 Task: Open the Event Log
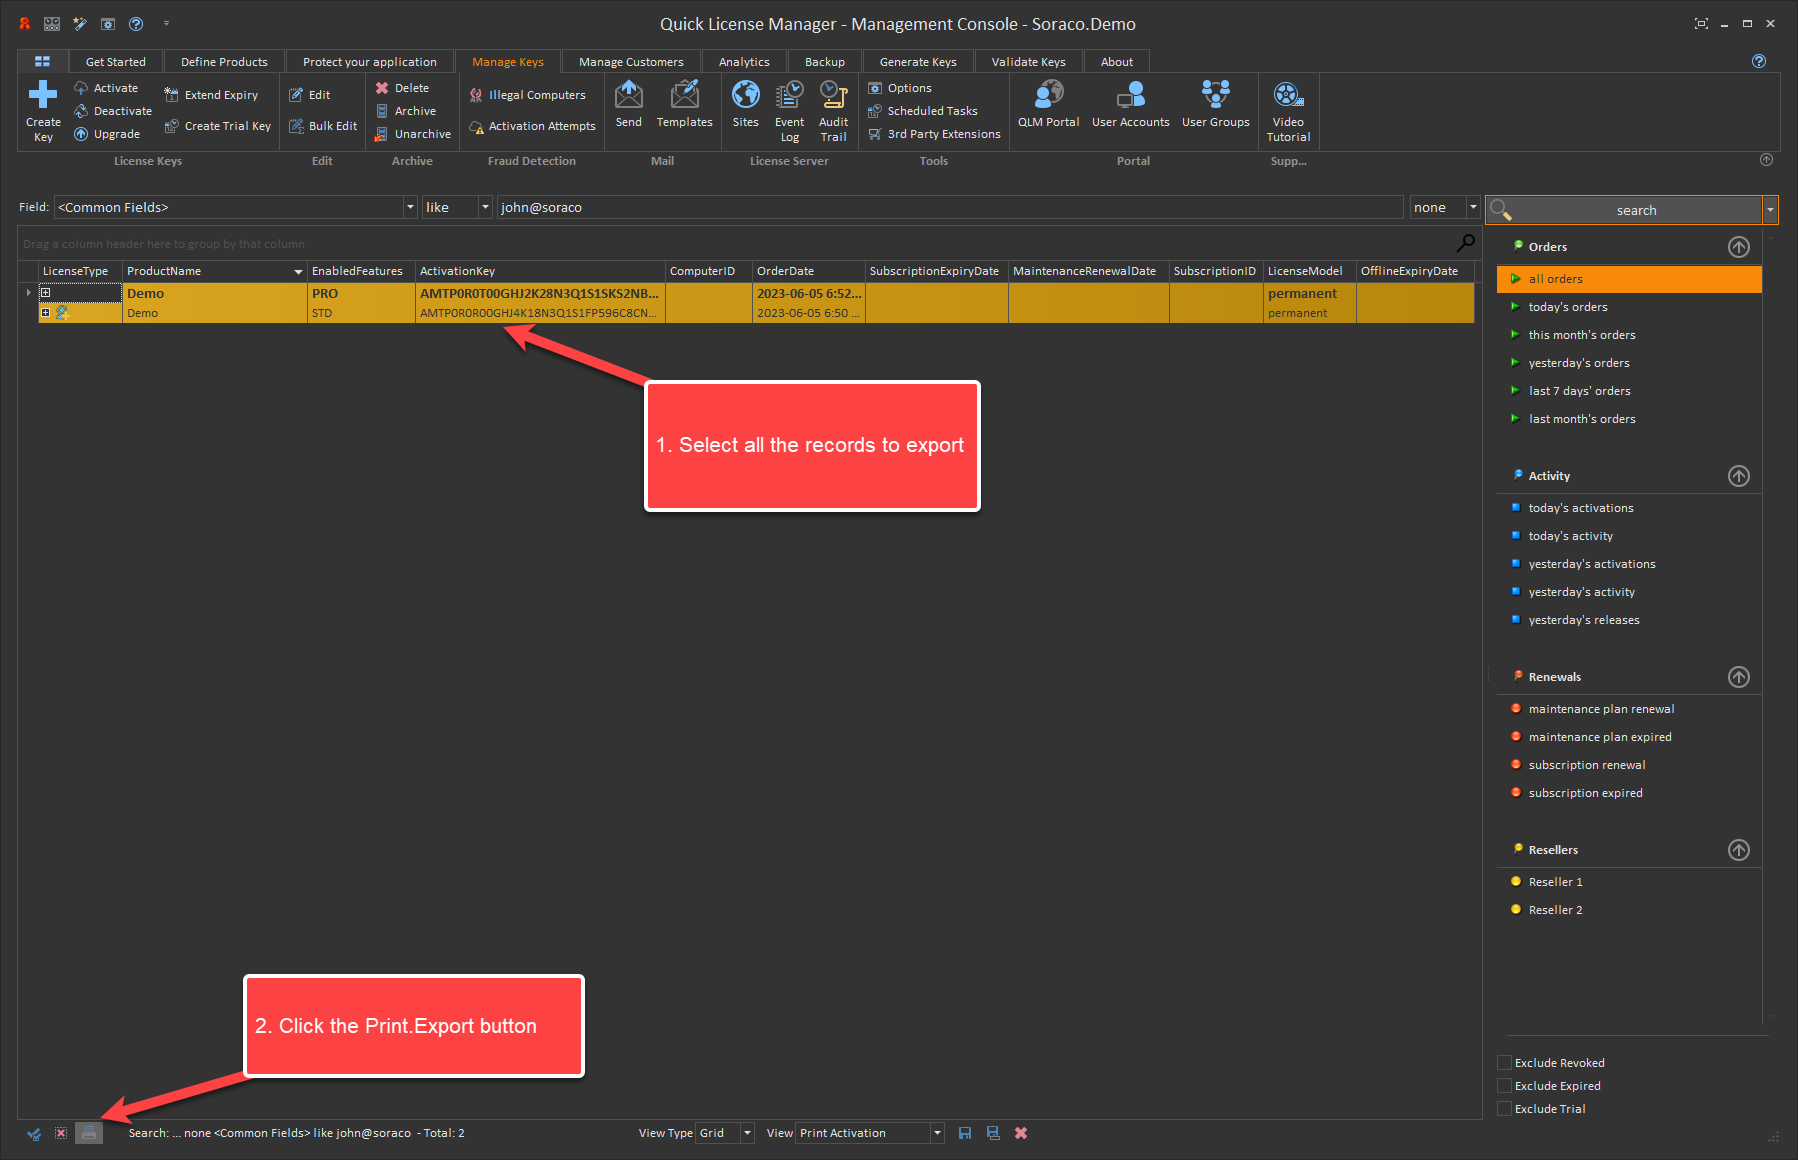pos(790,111)
